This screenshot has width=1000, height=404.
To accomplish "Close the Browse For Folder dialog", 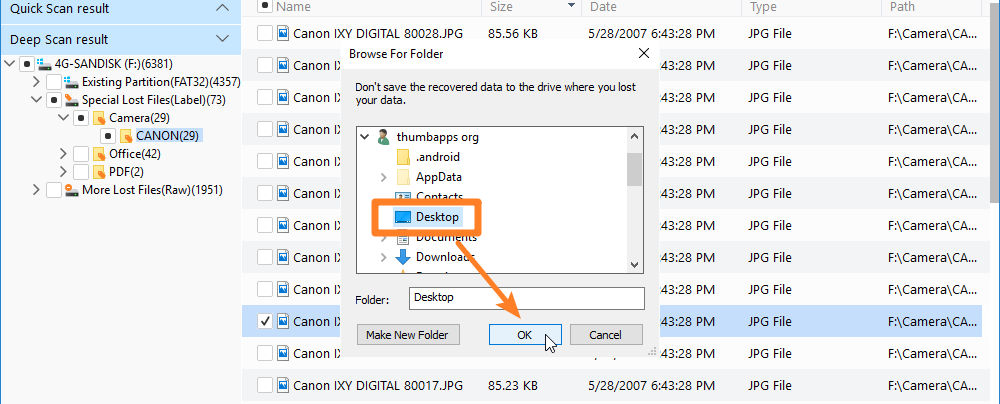I will coord(644,54).
